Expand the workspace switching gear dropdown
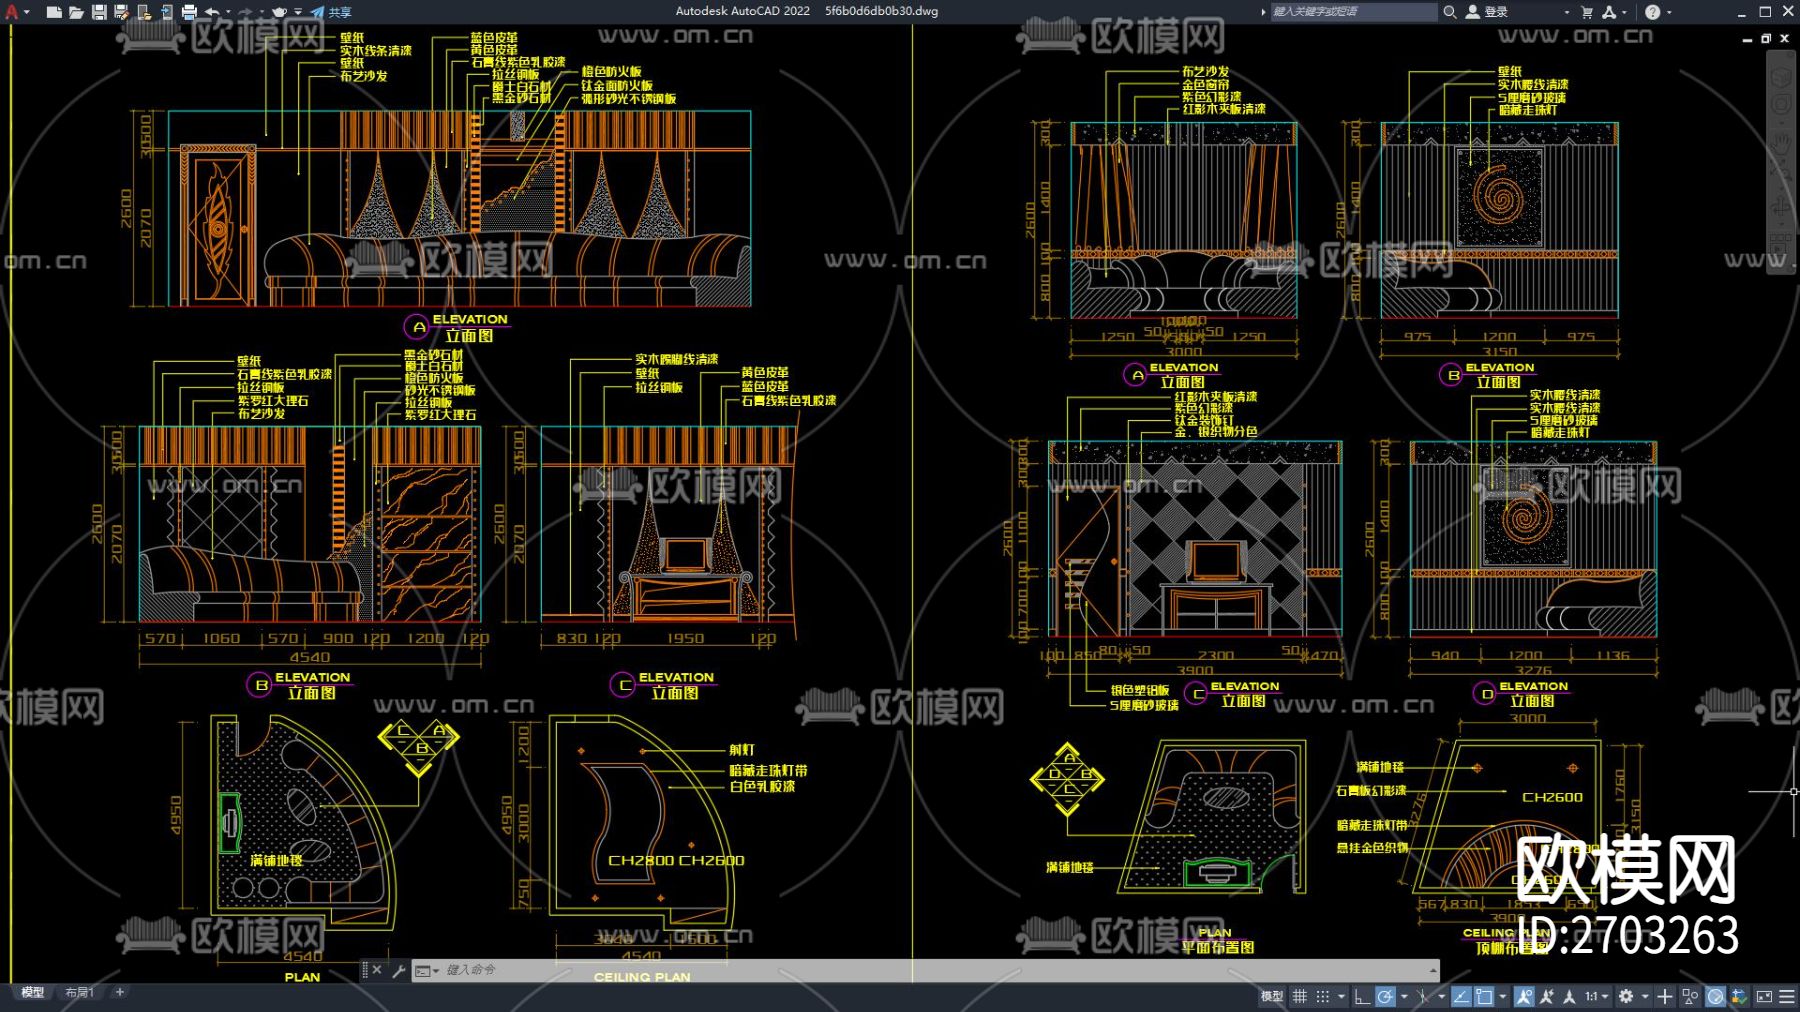1800x1012 pixels. coord(1632,996)
